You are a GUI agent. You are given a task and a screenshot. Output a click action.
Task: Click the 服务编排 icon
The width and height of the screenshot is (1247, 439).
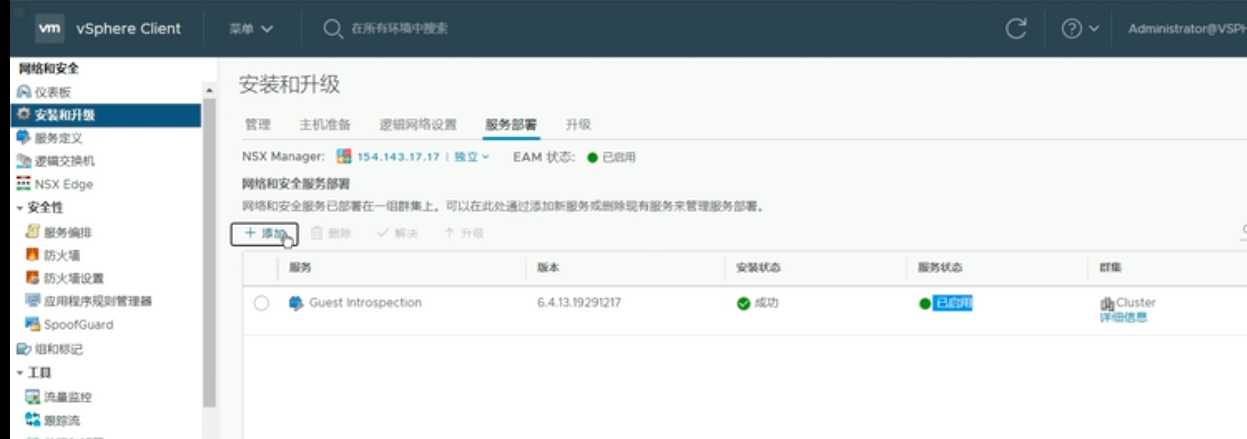[x=32, y=232]
